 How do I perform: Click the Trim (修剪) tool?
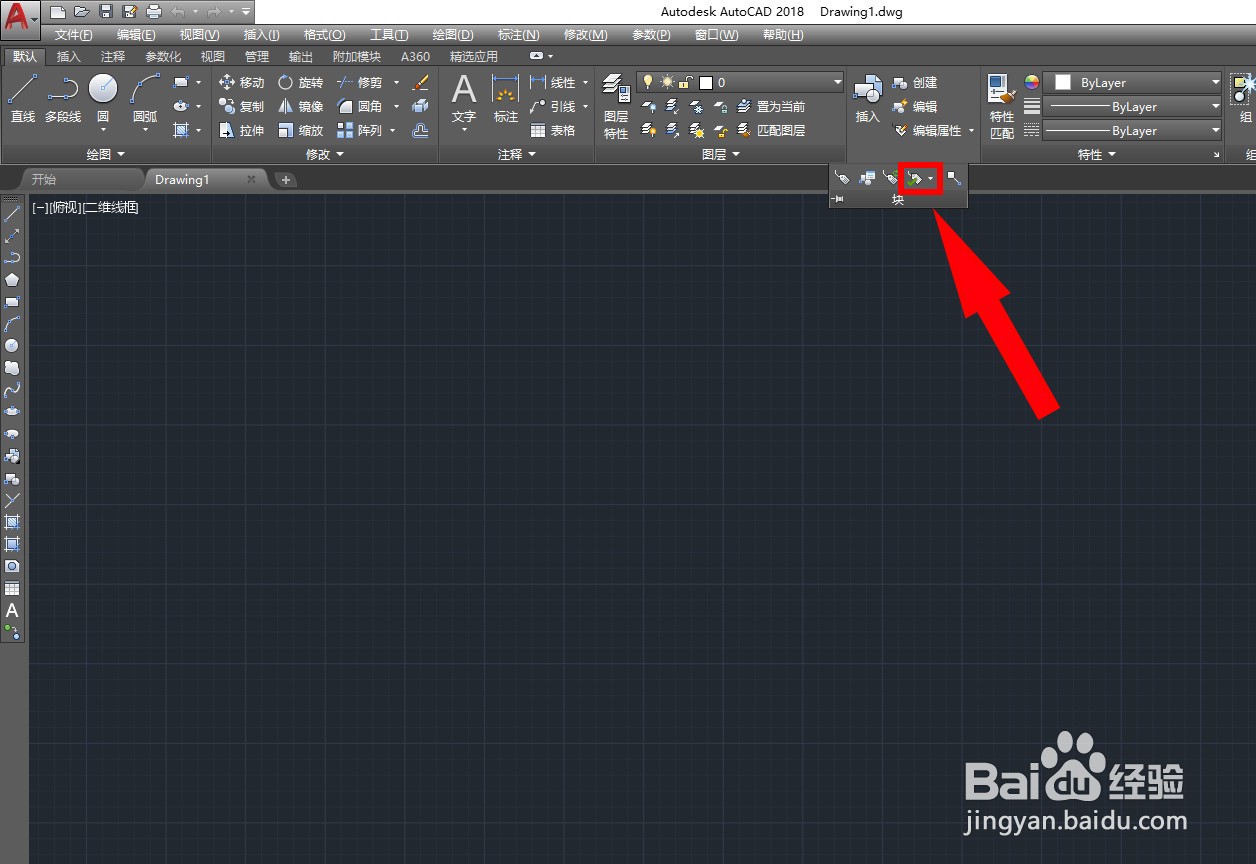[x=360, y=83]
